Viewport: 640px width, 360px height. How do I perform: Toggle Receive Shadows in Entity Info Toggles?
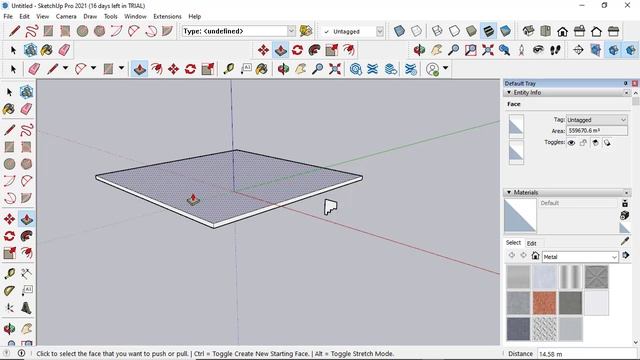596,142
